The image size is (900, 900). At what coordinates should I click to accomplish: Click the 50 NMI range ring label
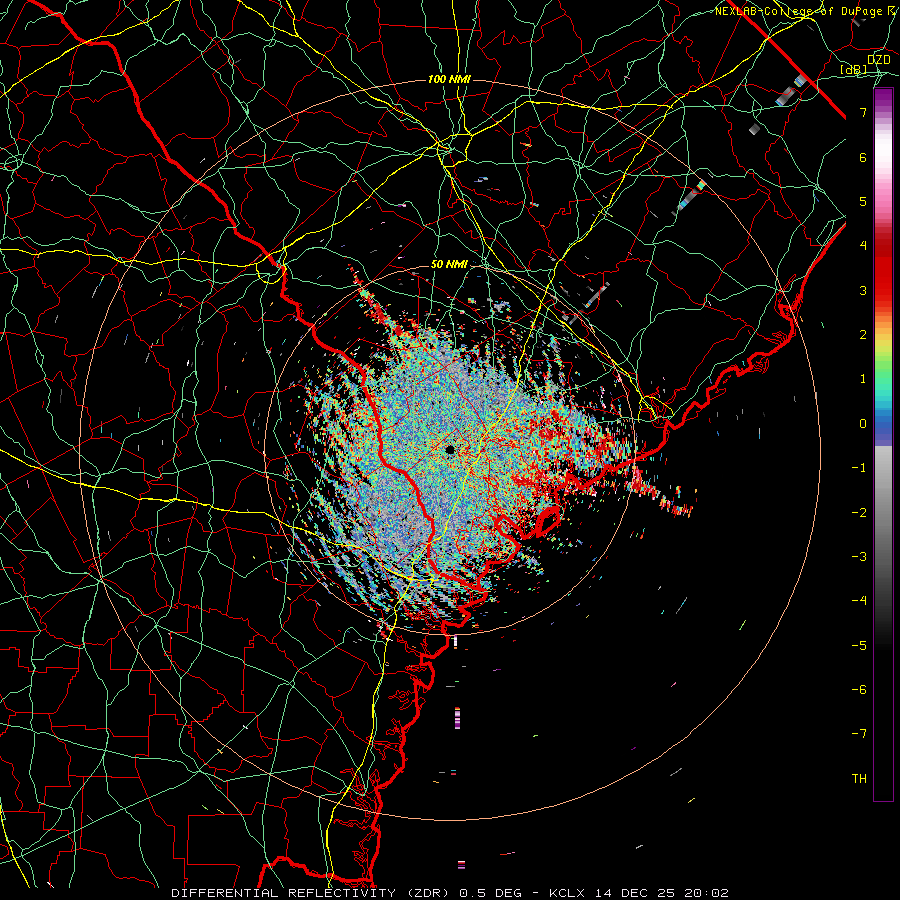449,264
